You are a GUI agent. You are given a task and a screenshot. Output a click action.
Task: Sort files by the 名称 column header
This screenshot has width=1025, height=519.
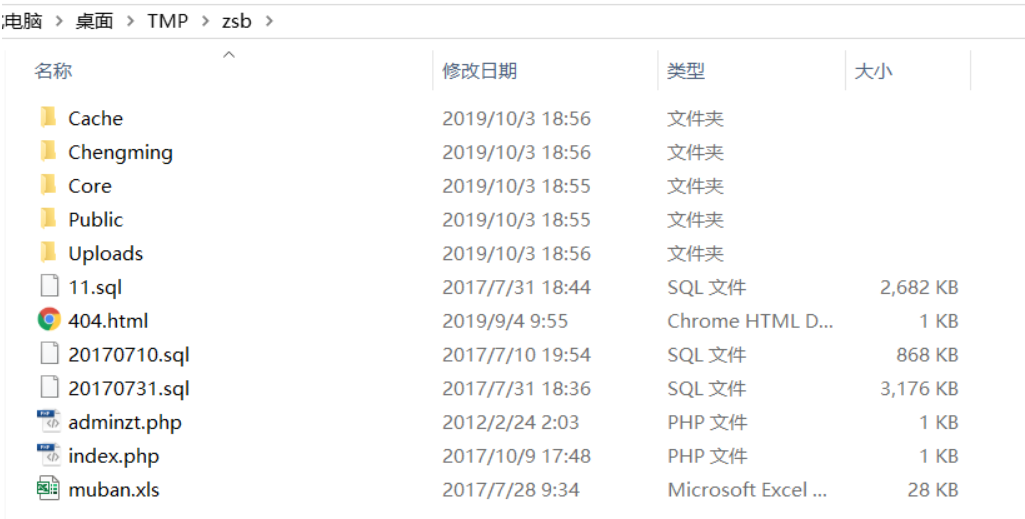[x=54, y=71]
